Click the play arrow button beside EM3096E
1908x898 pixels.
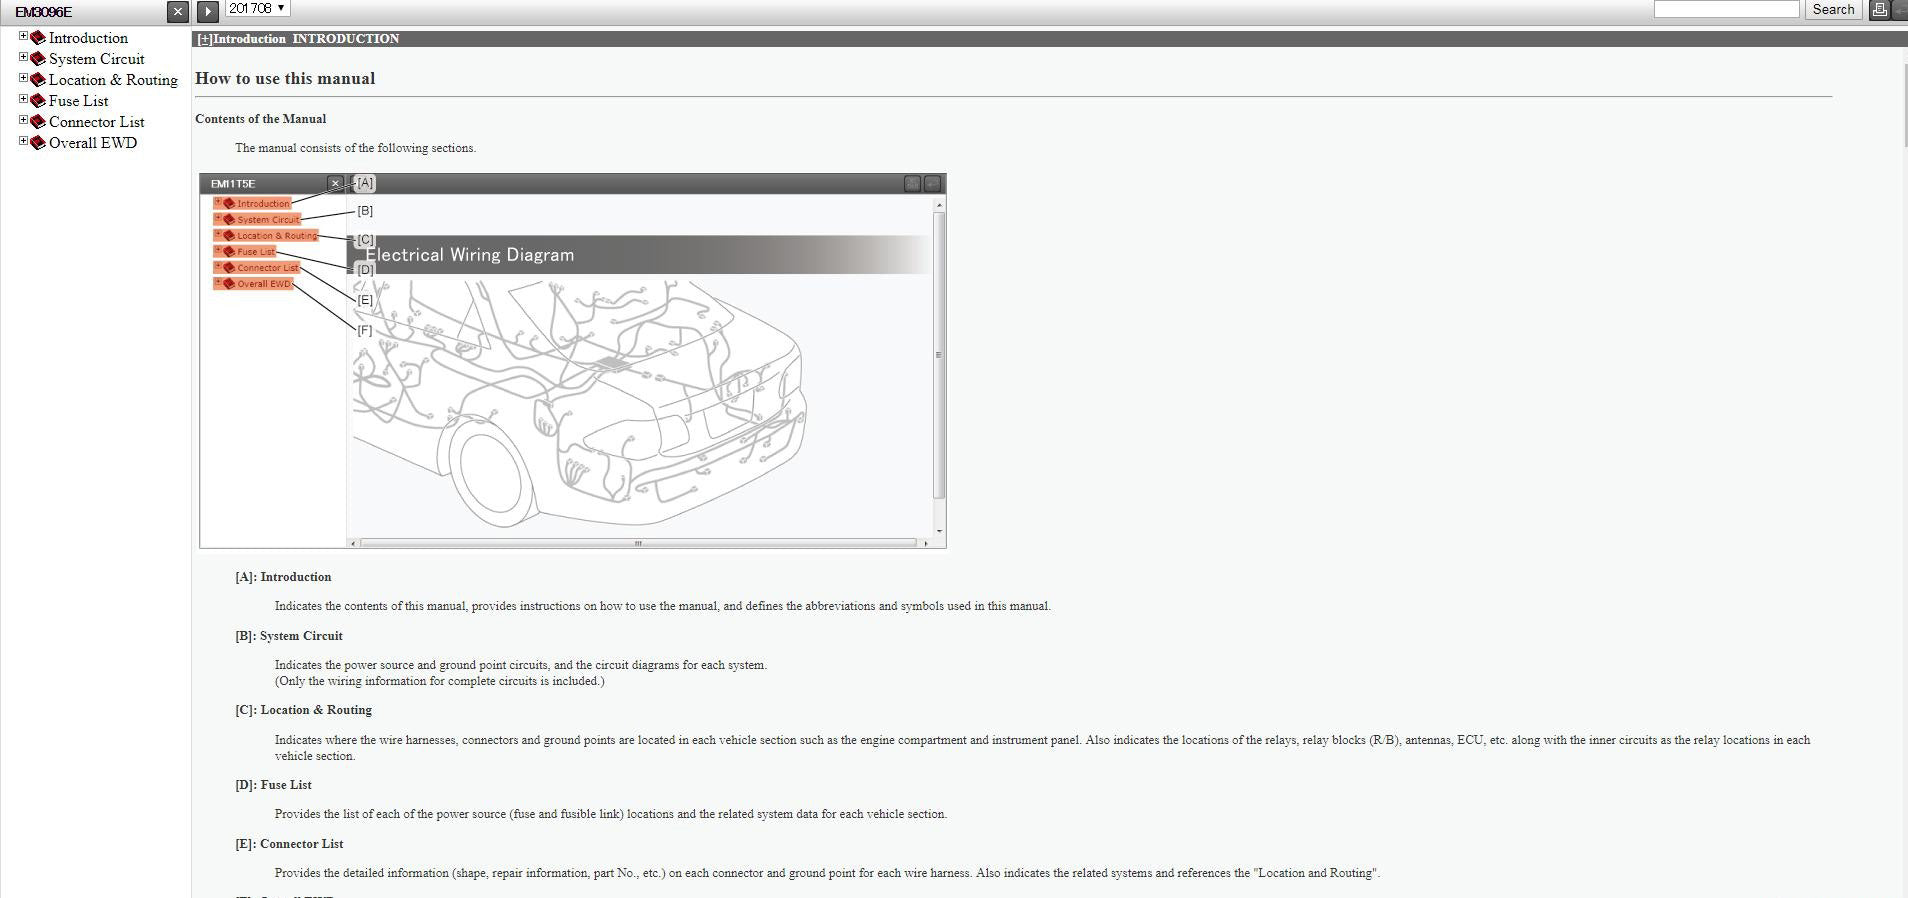[x=207, y=11]
